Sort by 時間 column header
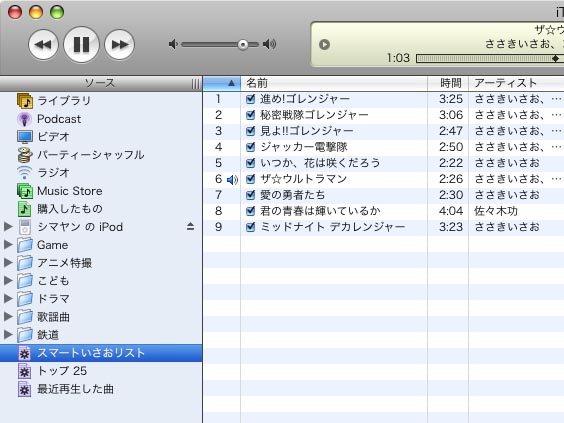This screenshot has width=564, height=423. [448, 83]
